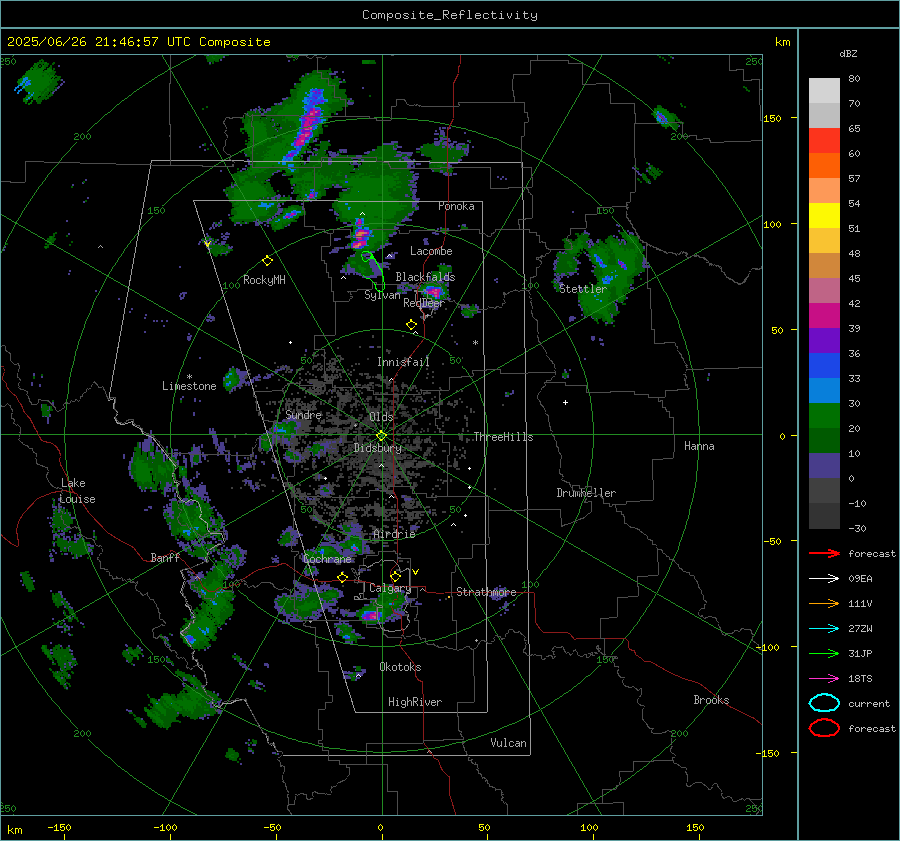Click the HighRiver town label
Screen dimensions: 900x841
point(415,702)
